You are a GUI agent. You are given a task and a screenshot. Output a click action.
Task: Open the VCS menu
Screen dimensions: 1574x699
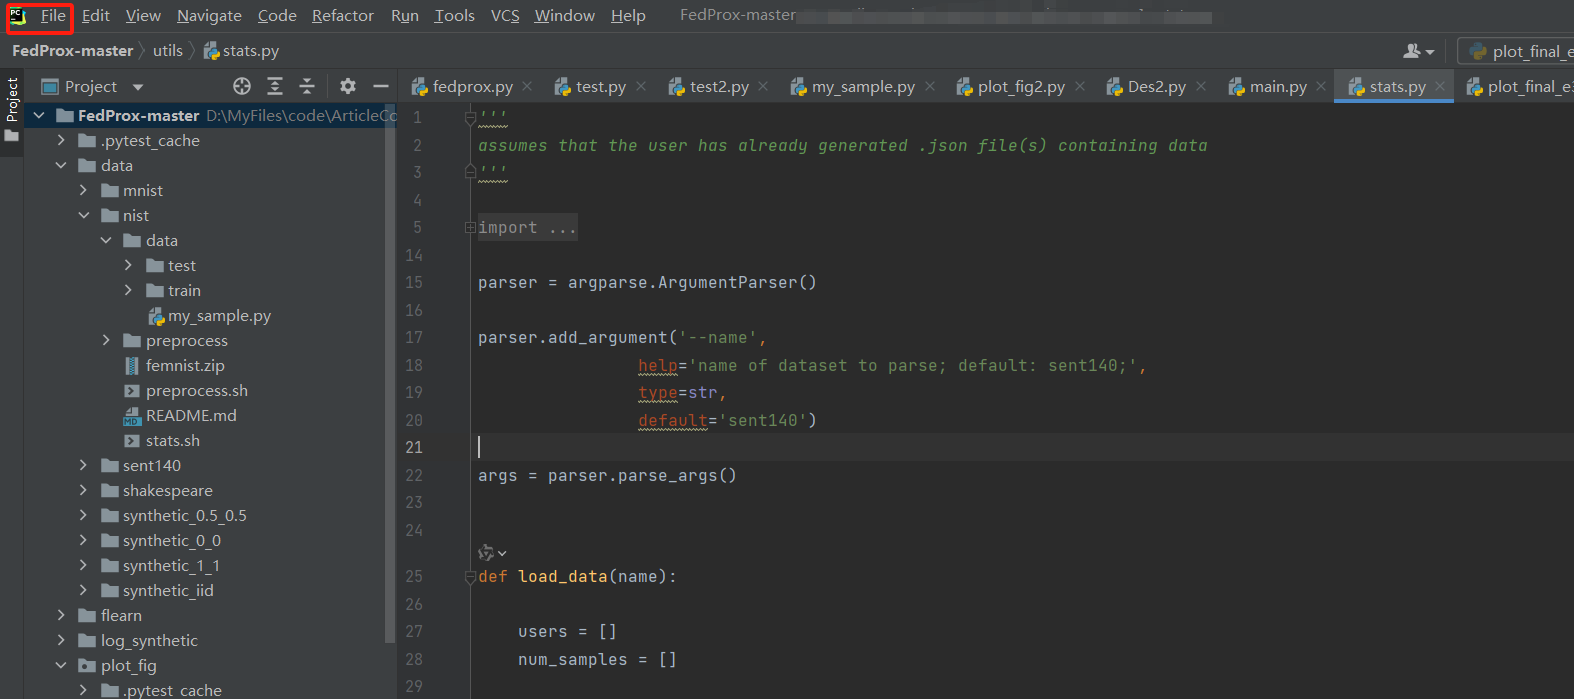point(505,16)
